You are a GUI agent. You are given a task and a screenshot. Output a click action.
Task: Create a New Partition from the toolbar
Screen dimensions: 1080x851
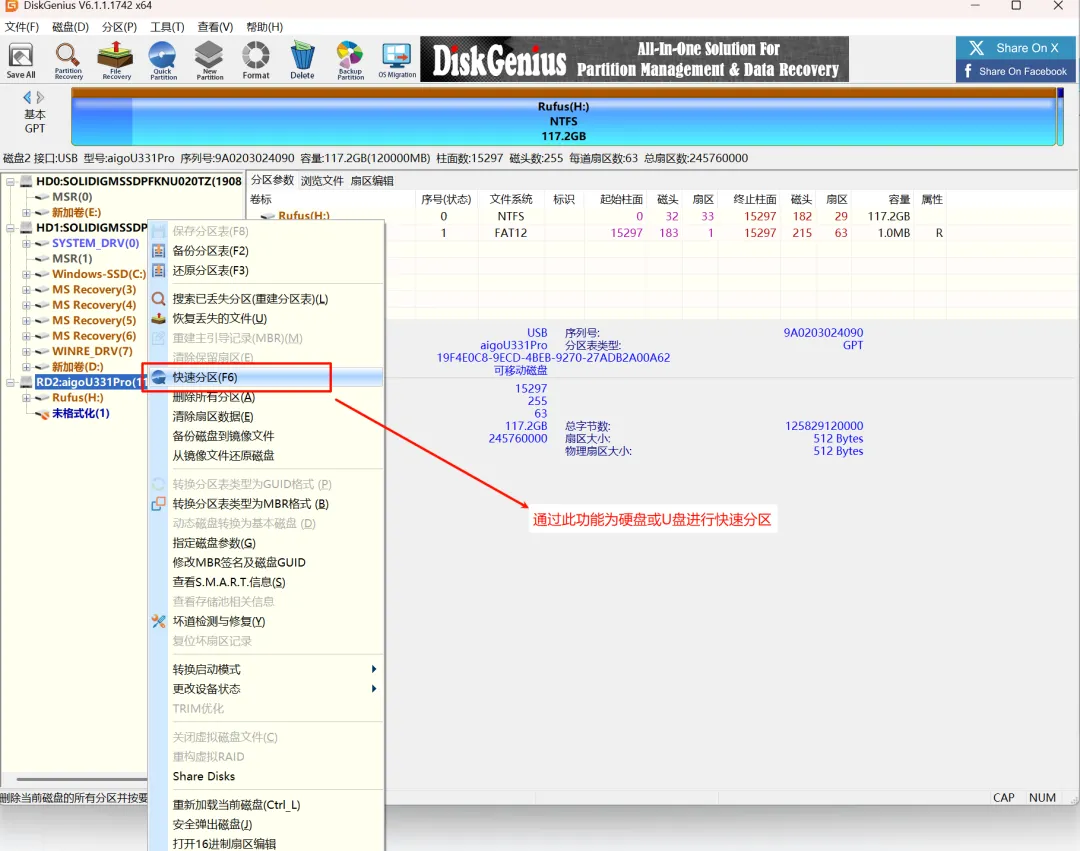click(x=209, y=60)
